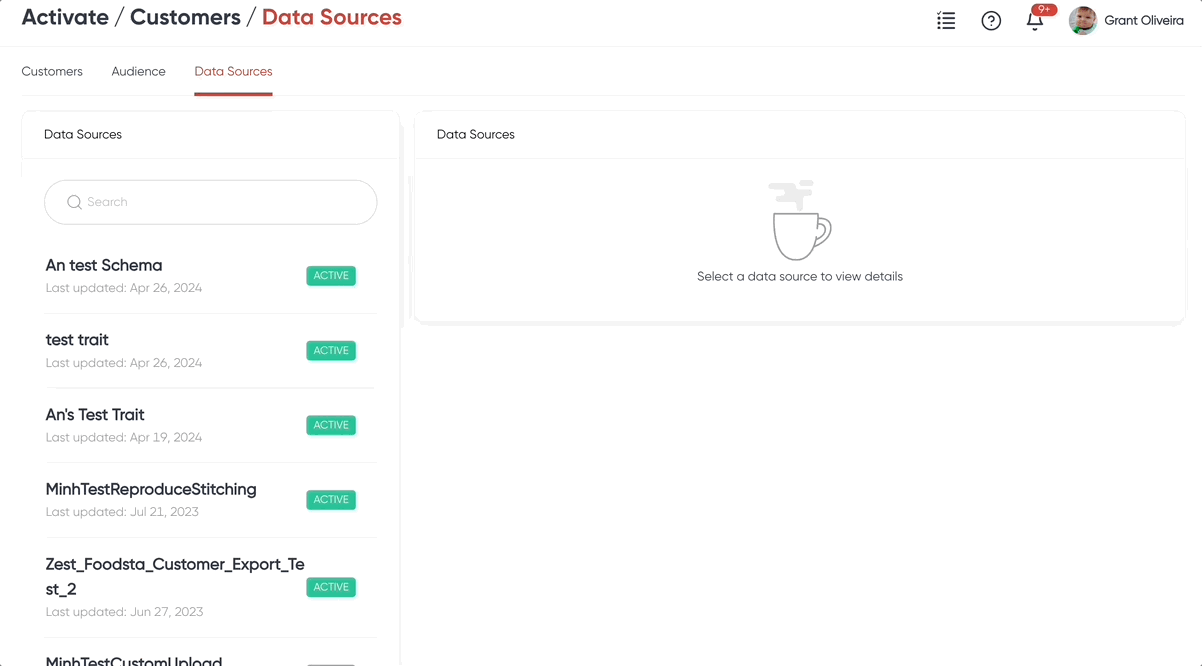Click the magnifier icon in search box

coord(74,202)
